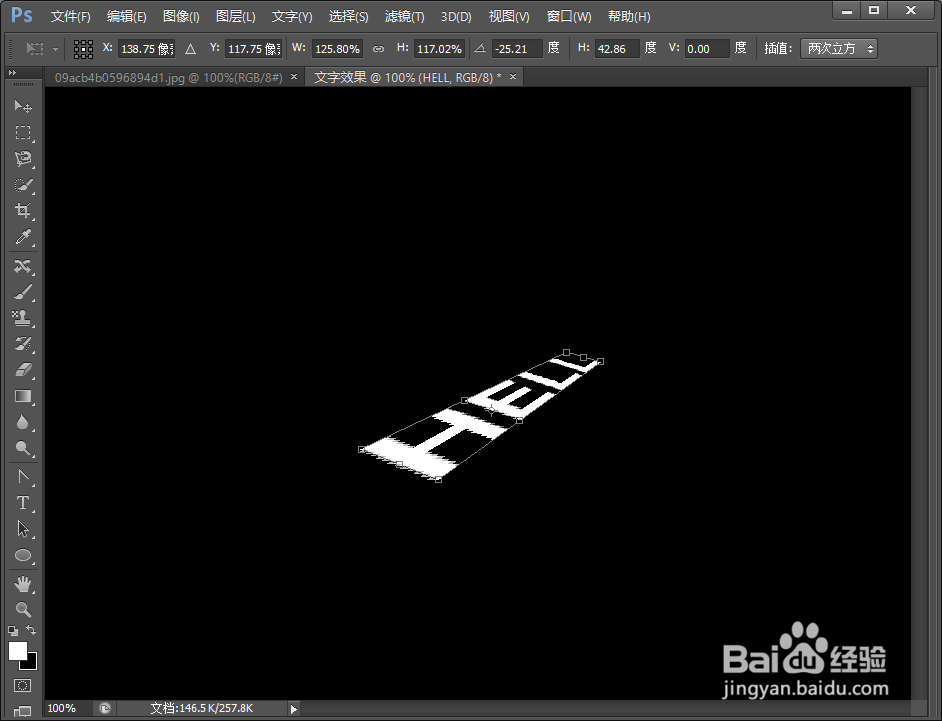942x721 pixels.
Task: Select the Eyedropper tool
Action: [x=23, y=237]
